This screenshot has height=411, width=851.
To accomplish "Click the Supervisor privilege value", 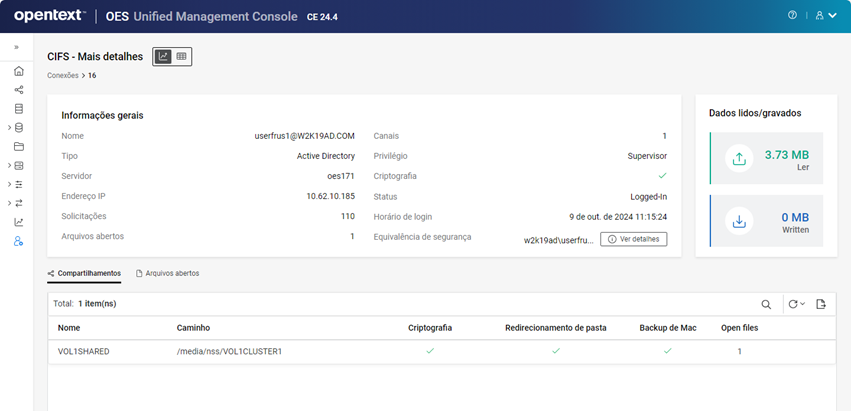I will tap(647, 156).
